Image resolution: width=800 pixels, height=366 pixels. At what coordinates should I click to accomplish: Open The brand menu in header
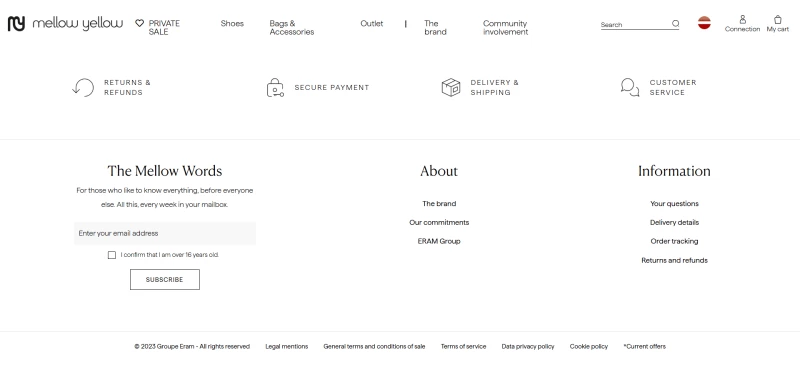(x=435, y=28)
